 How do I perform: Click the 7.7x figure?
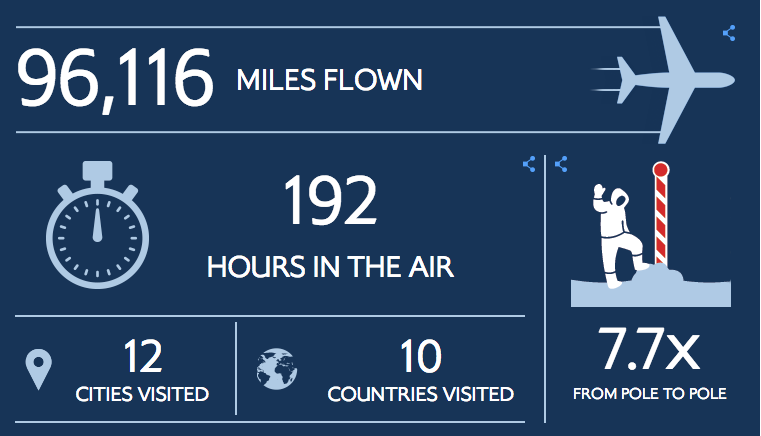649,349
